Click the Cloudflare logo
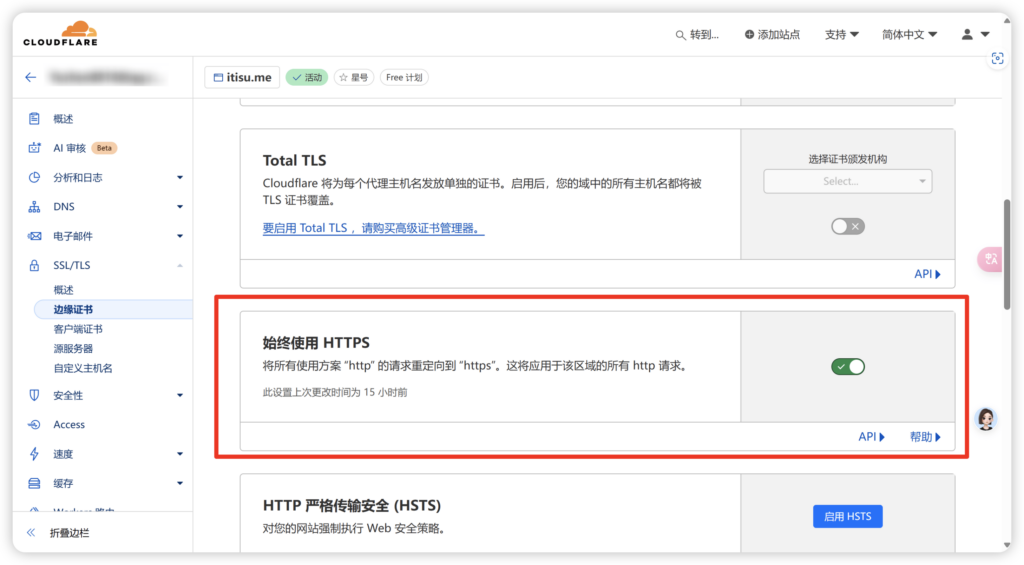The width and height of the screenshot is (1024, 565). 60,33
